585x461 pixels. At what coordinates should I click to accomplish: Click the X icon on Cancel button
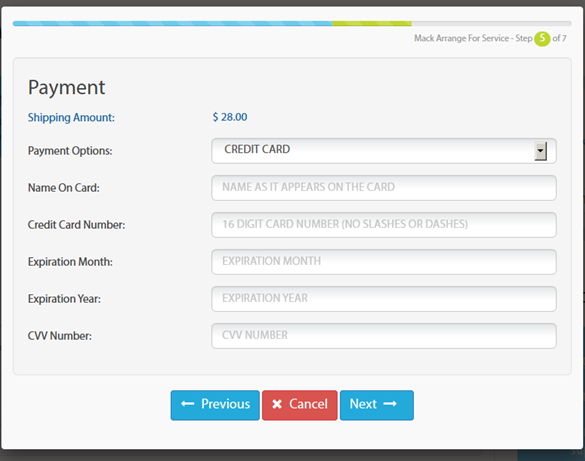tap(277, 404)
